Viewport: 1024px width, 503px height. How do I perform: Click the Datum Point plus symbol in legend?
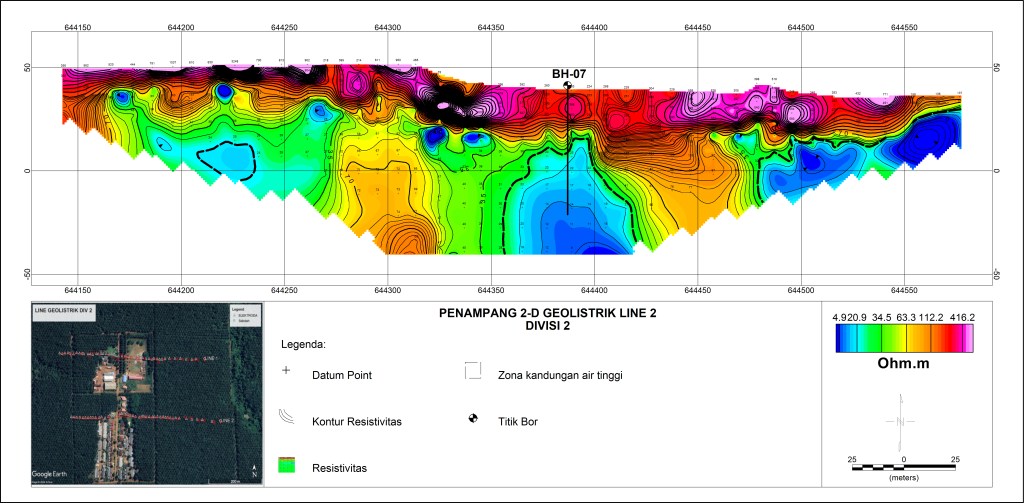(x=286, y=371)
